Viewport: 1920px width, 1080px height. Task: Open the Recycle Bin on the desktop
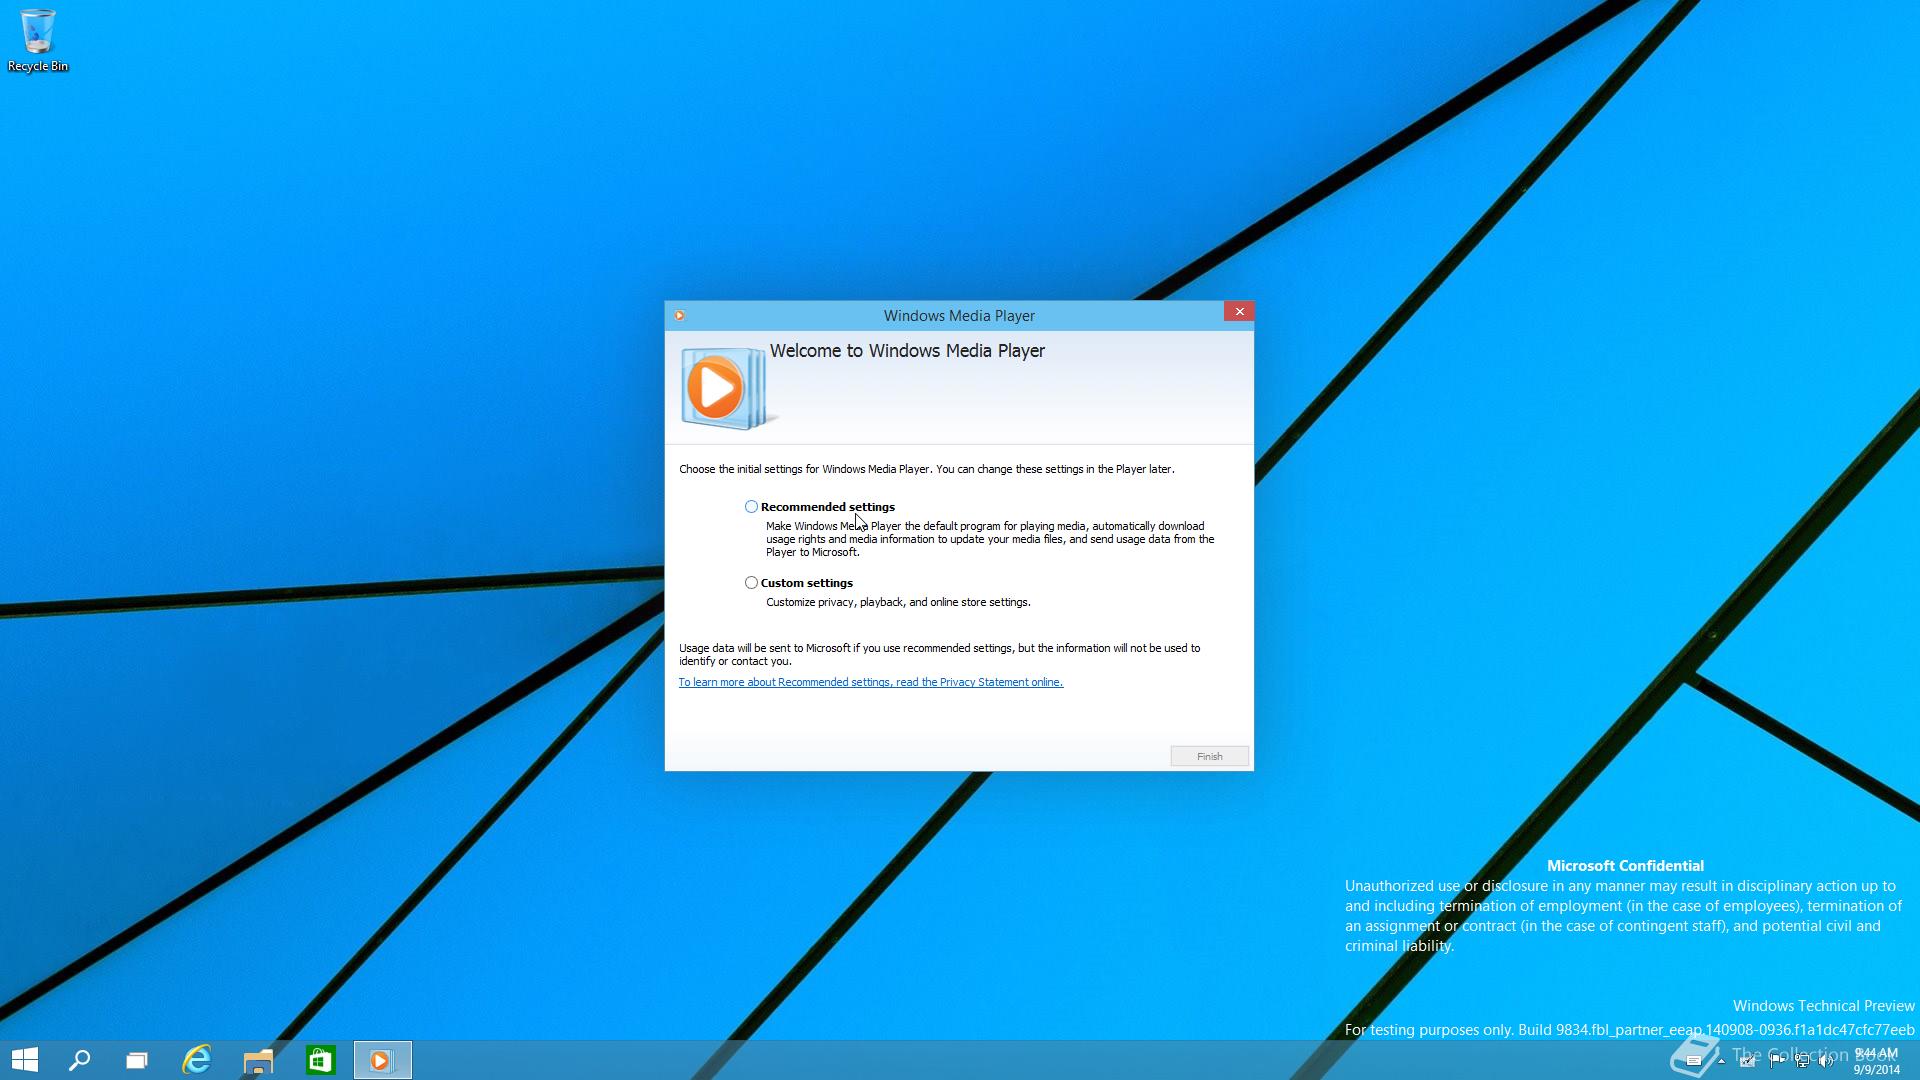(x=38, y=40)
